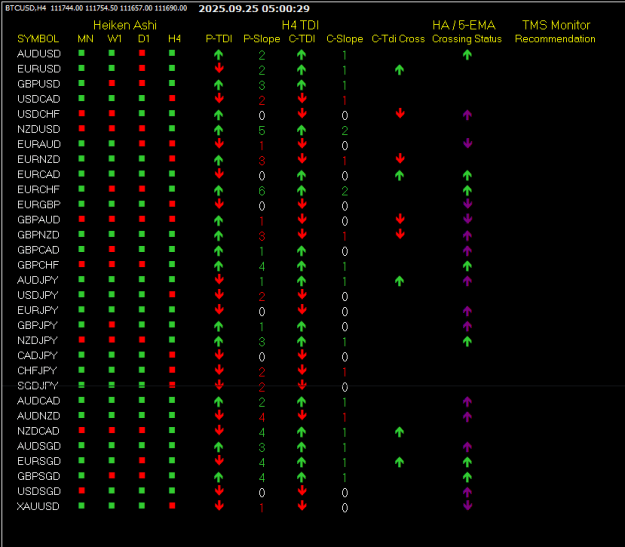
Task: Click the green crossing arrow for GBPSGD
Action: click(467, 476)
